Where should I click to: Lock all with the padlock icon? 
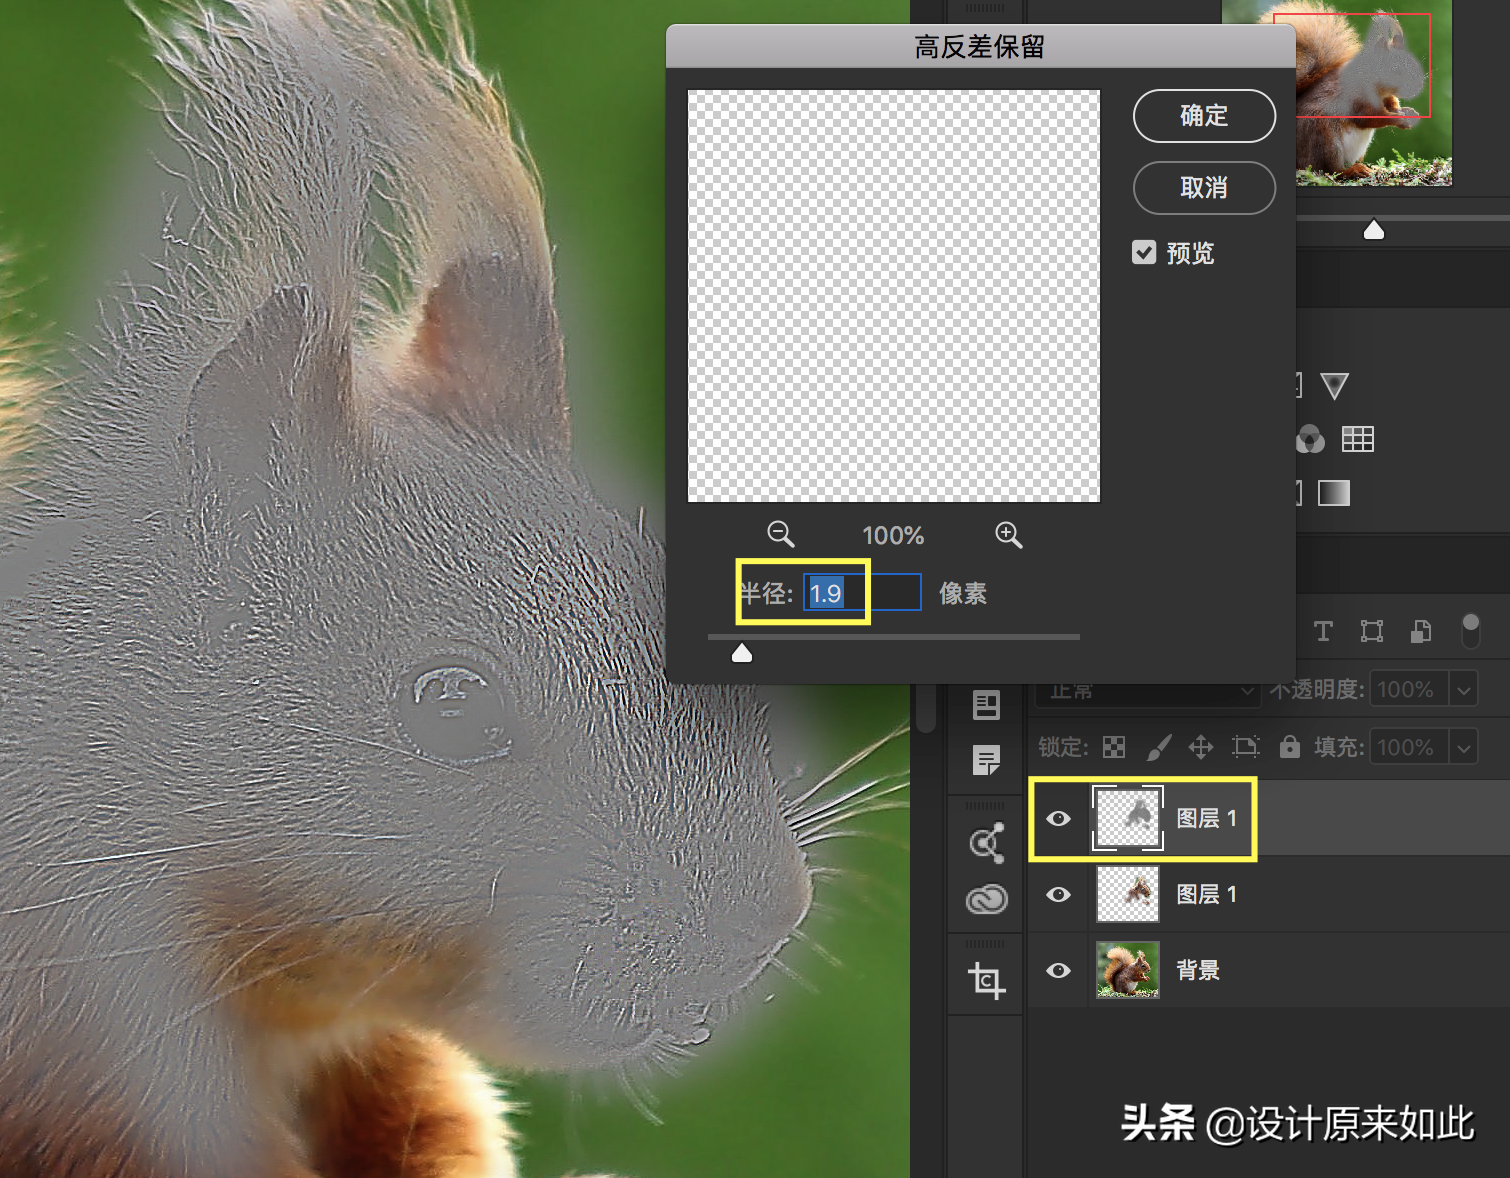1290,747
